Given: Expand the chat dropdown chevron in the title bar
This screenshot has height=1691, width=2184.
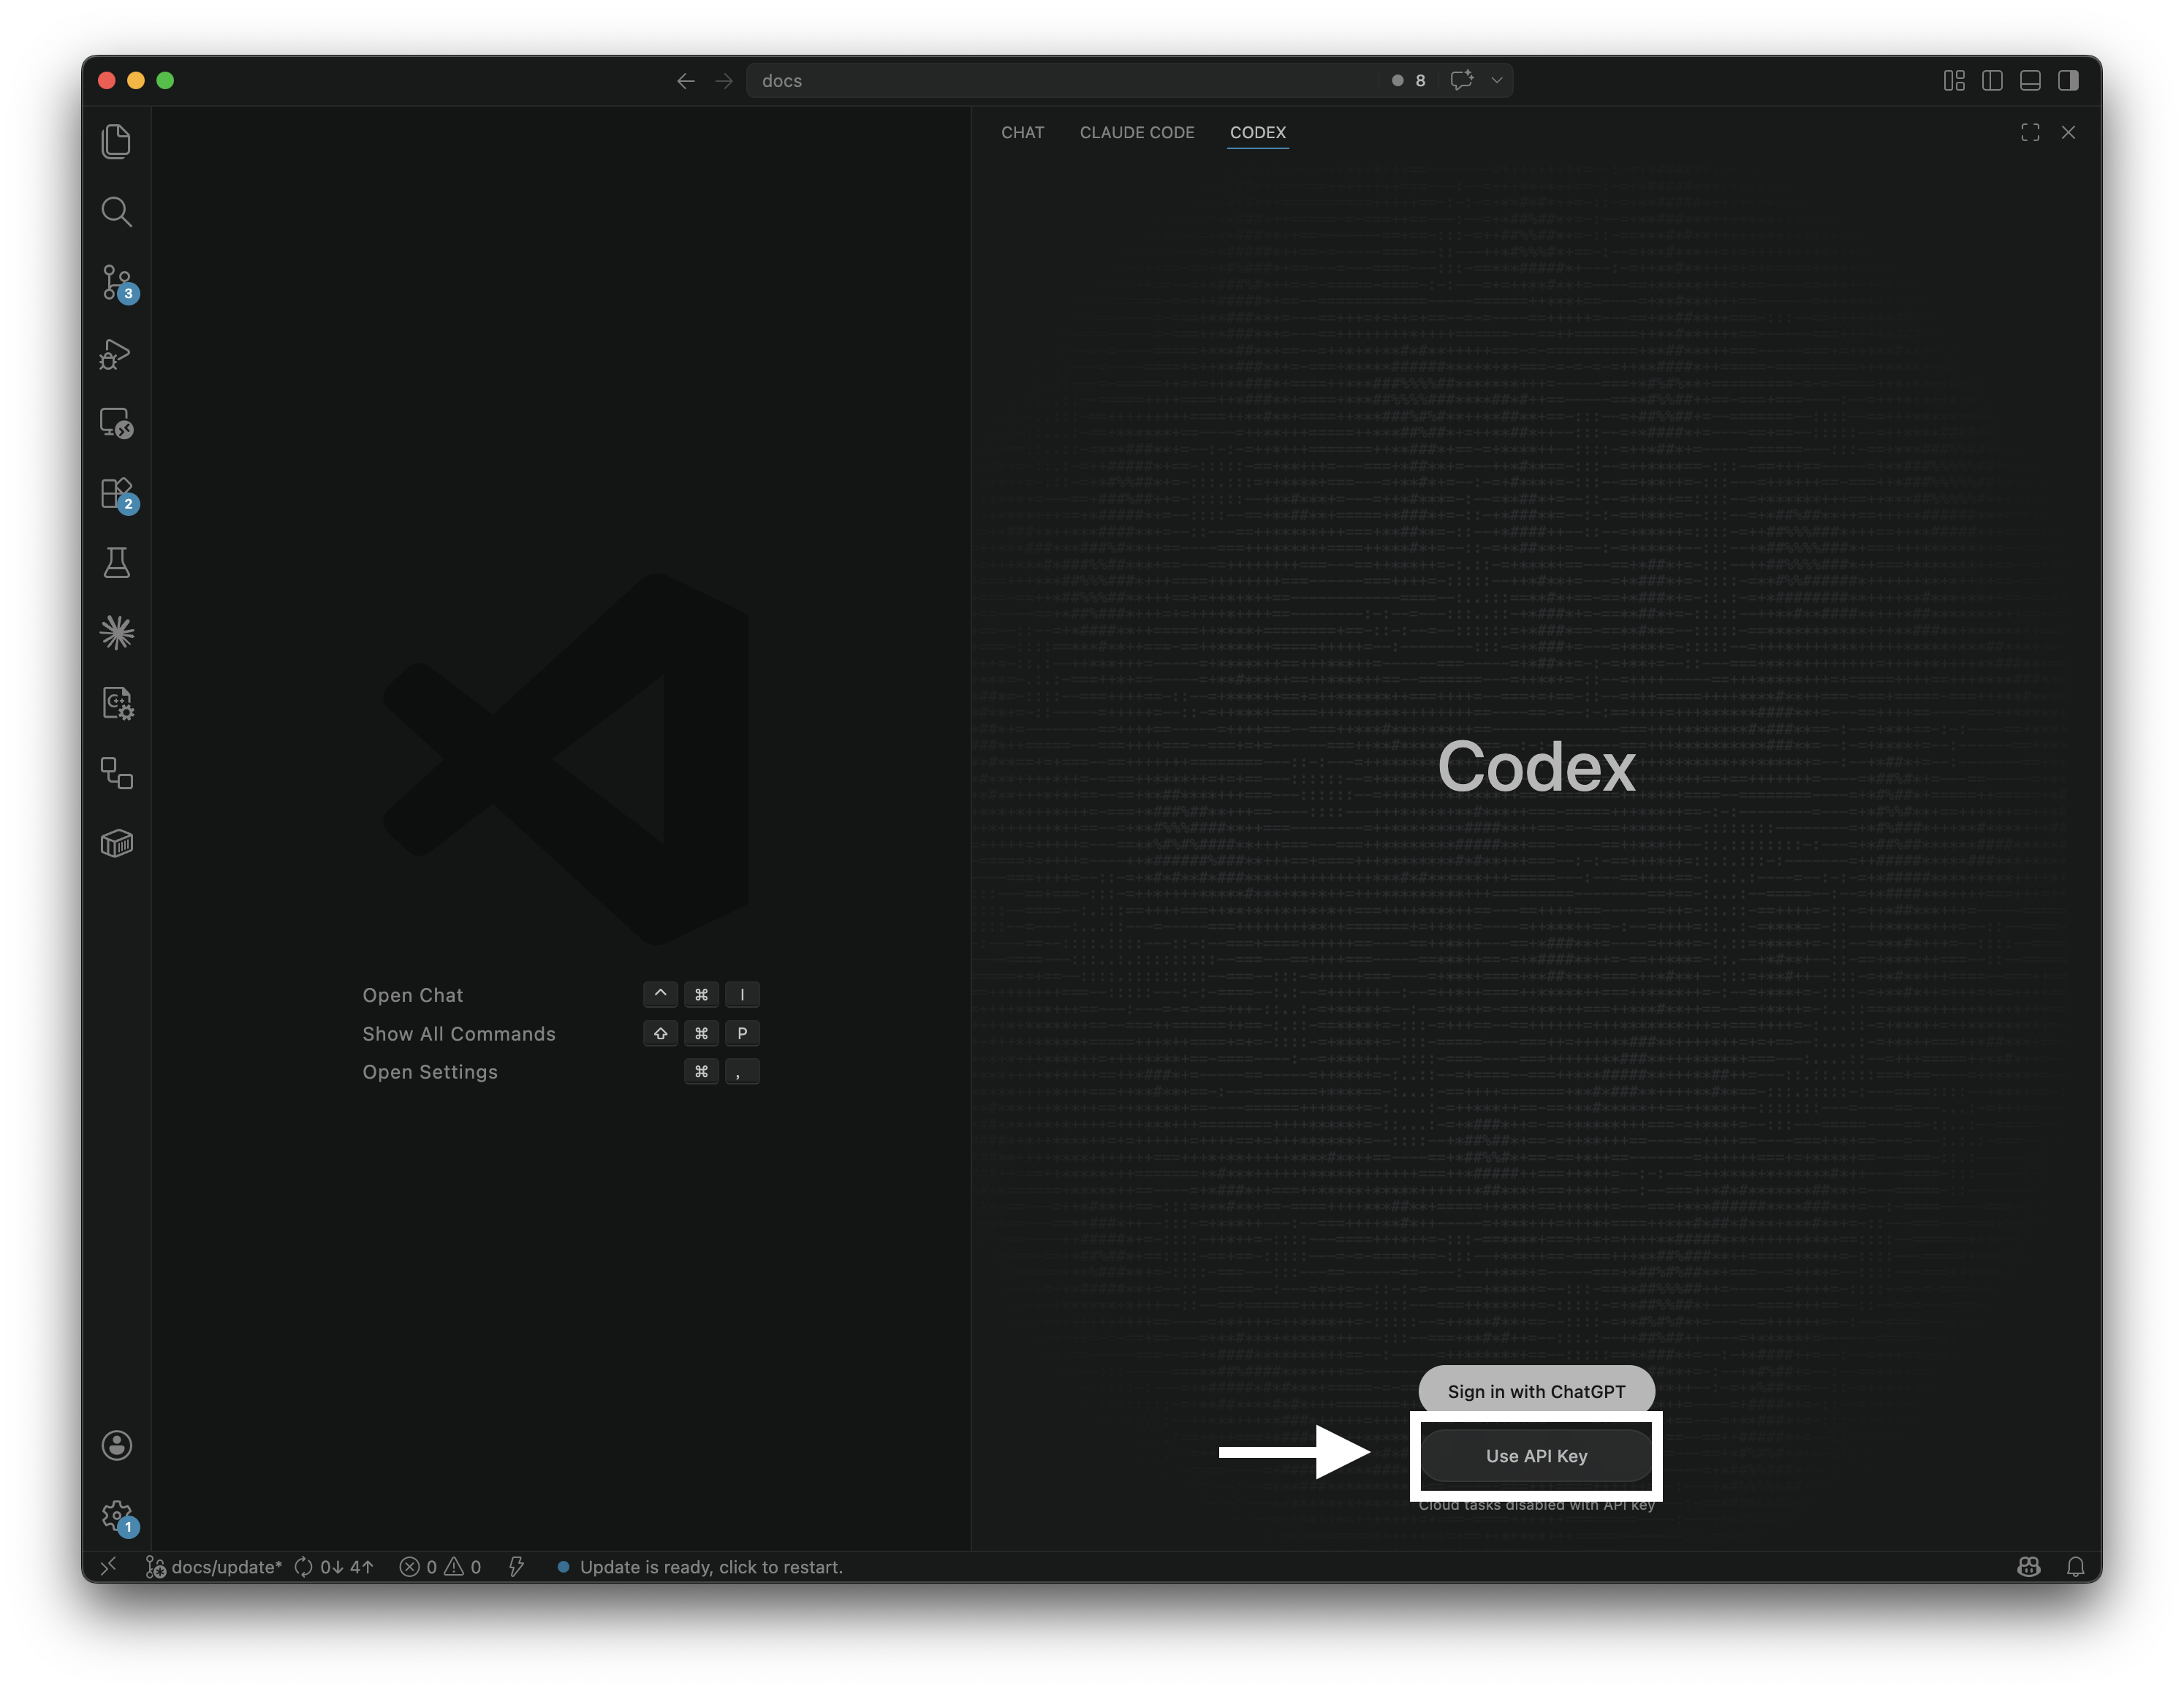Looking at the screenshot, I should click(1497, 80).
